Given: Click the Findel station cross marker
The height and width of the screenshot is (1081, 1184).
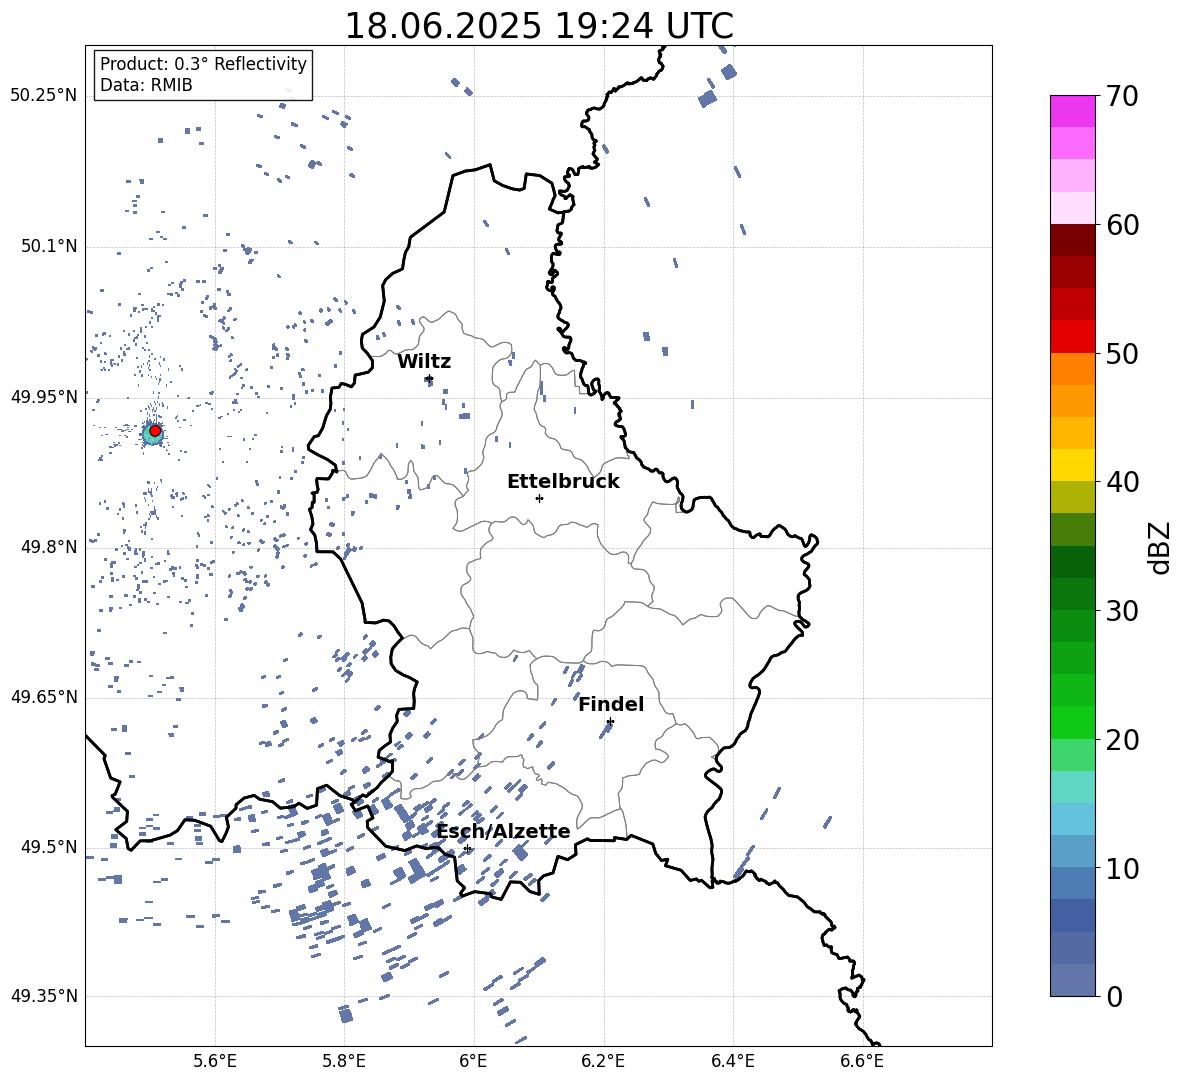Looking at the screenshot, I should (x=610, y=722).
